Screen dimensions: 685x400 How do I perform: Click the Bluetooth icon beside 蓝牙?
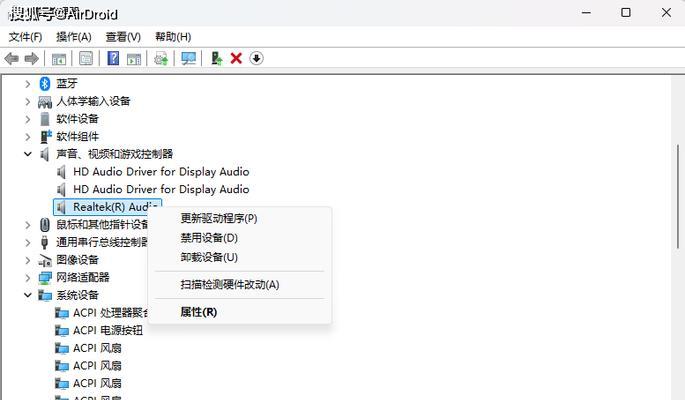45,83
